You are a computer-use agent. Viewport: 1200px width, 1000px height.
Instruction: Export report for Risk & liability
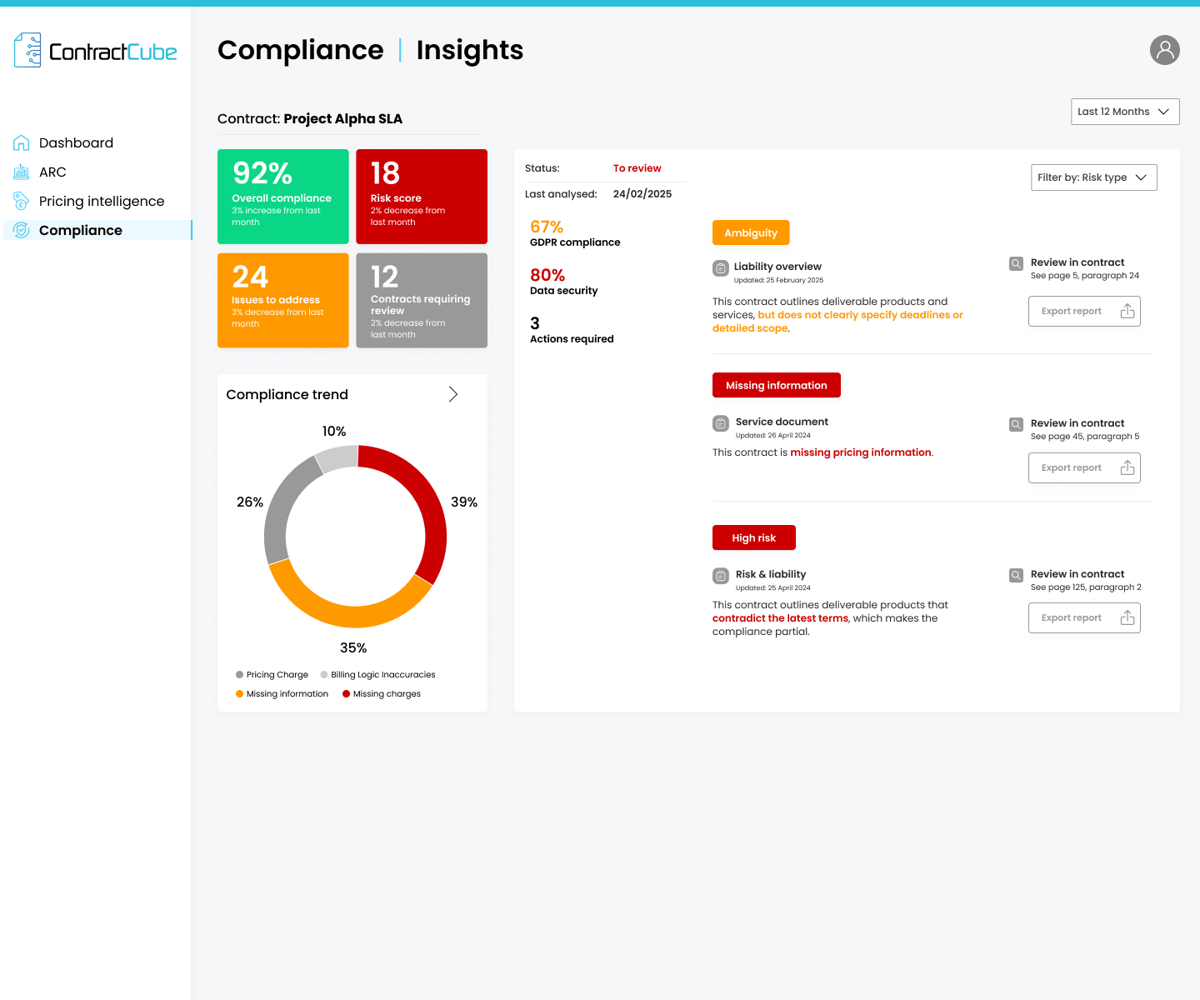pos(1084,618)
